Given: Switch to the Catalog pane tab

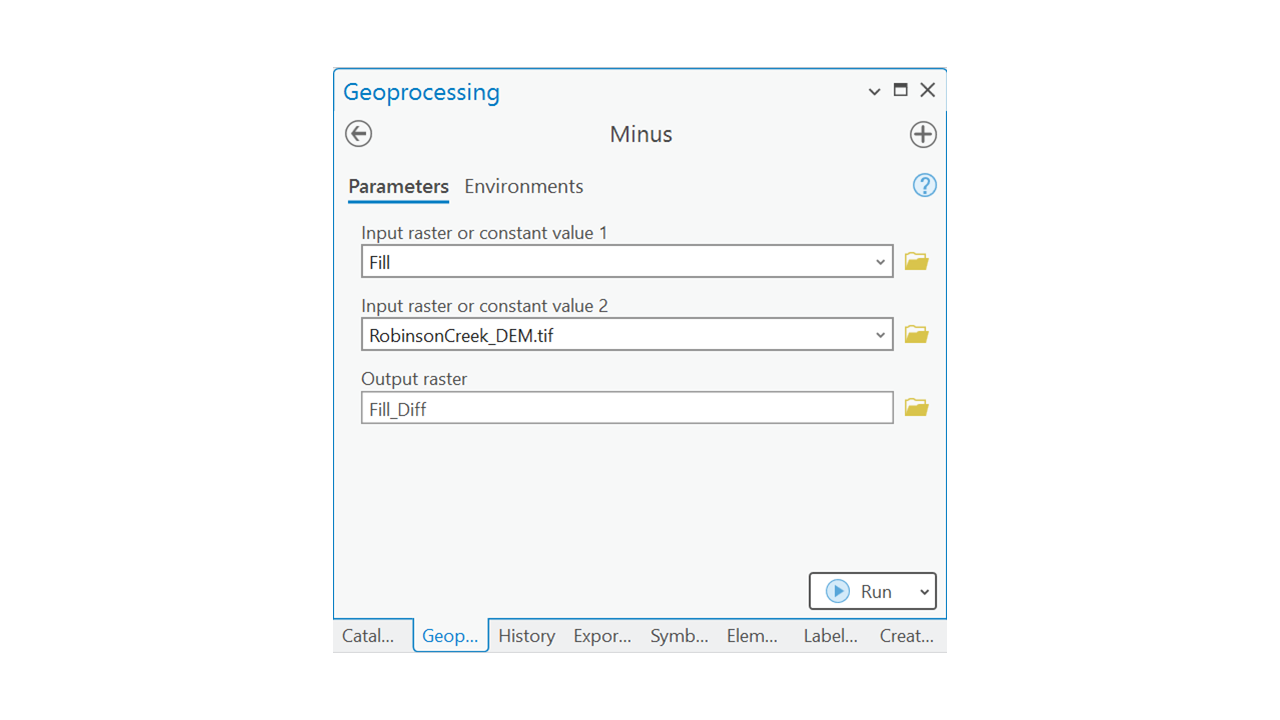Looking at the screenshot, I should (x=368, y=636).
